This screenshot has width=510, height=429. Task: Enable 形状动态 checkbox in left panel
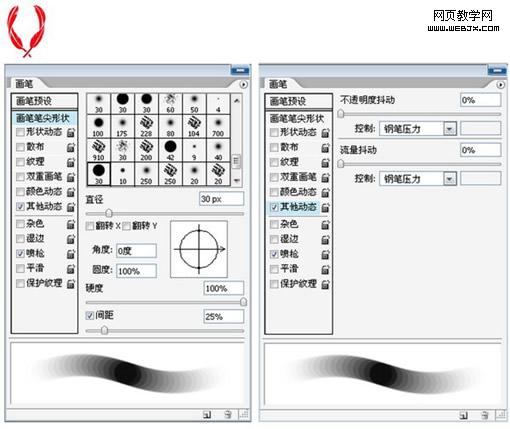[x=20, y=132]
